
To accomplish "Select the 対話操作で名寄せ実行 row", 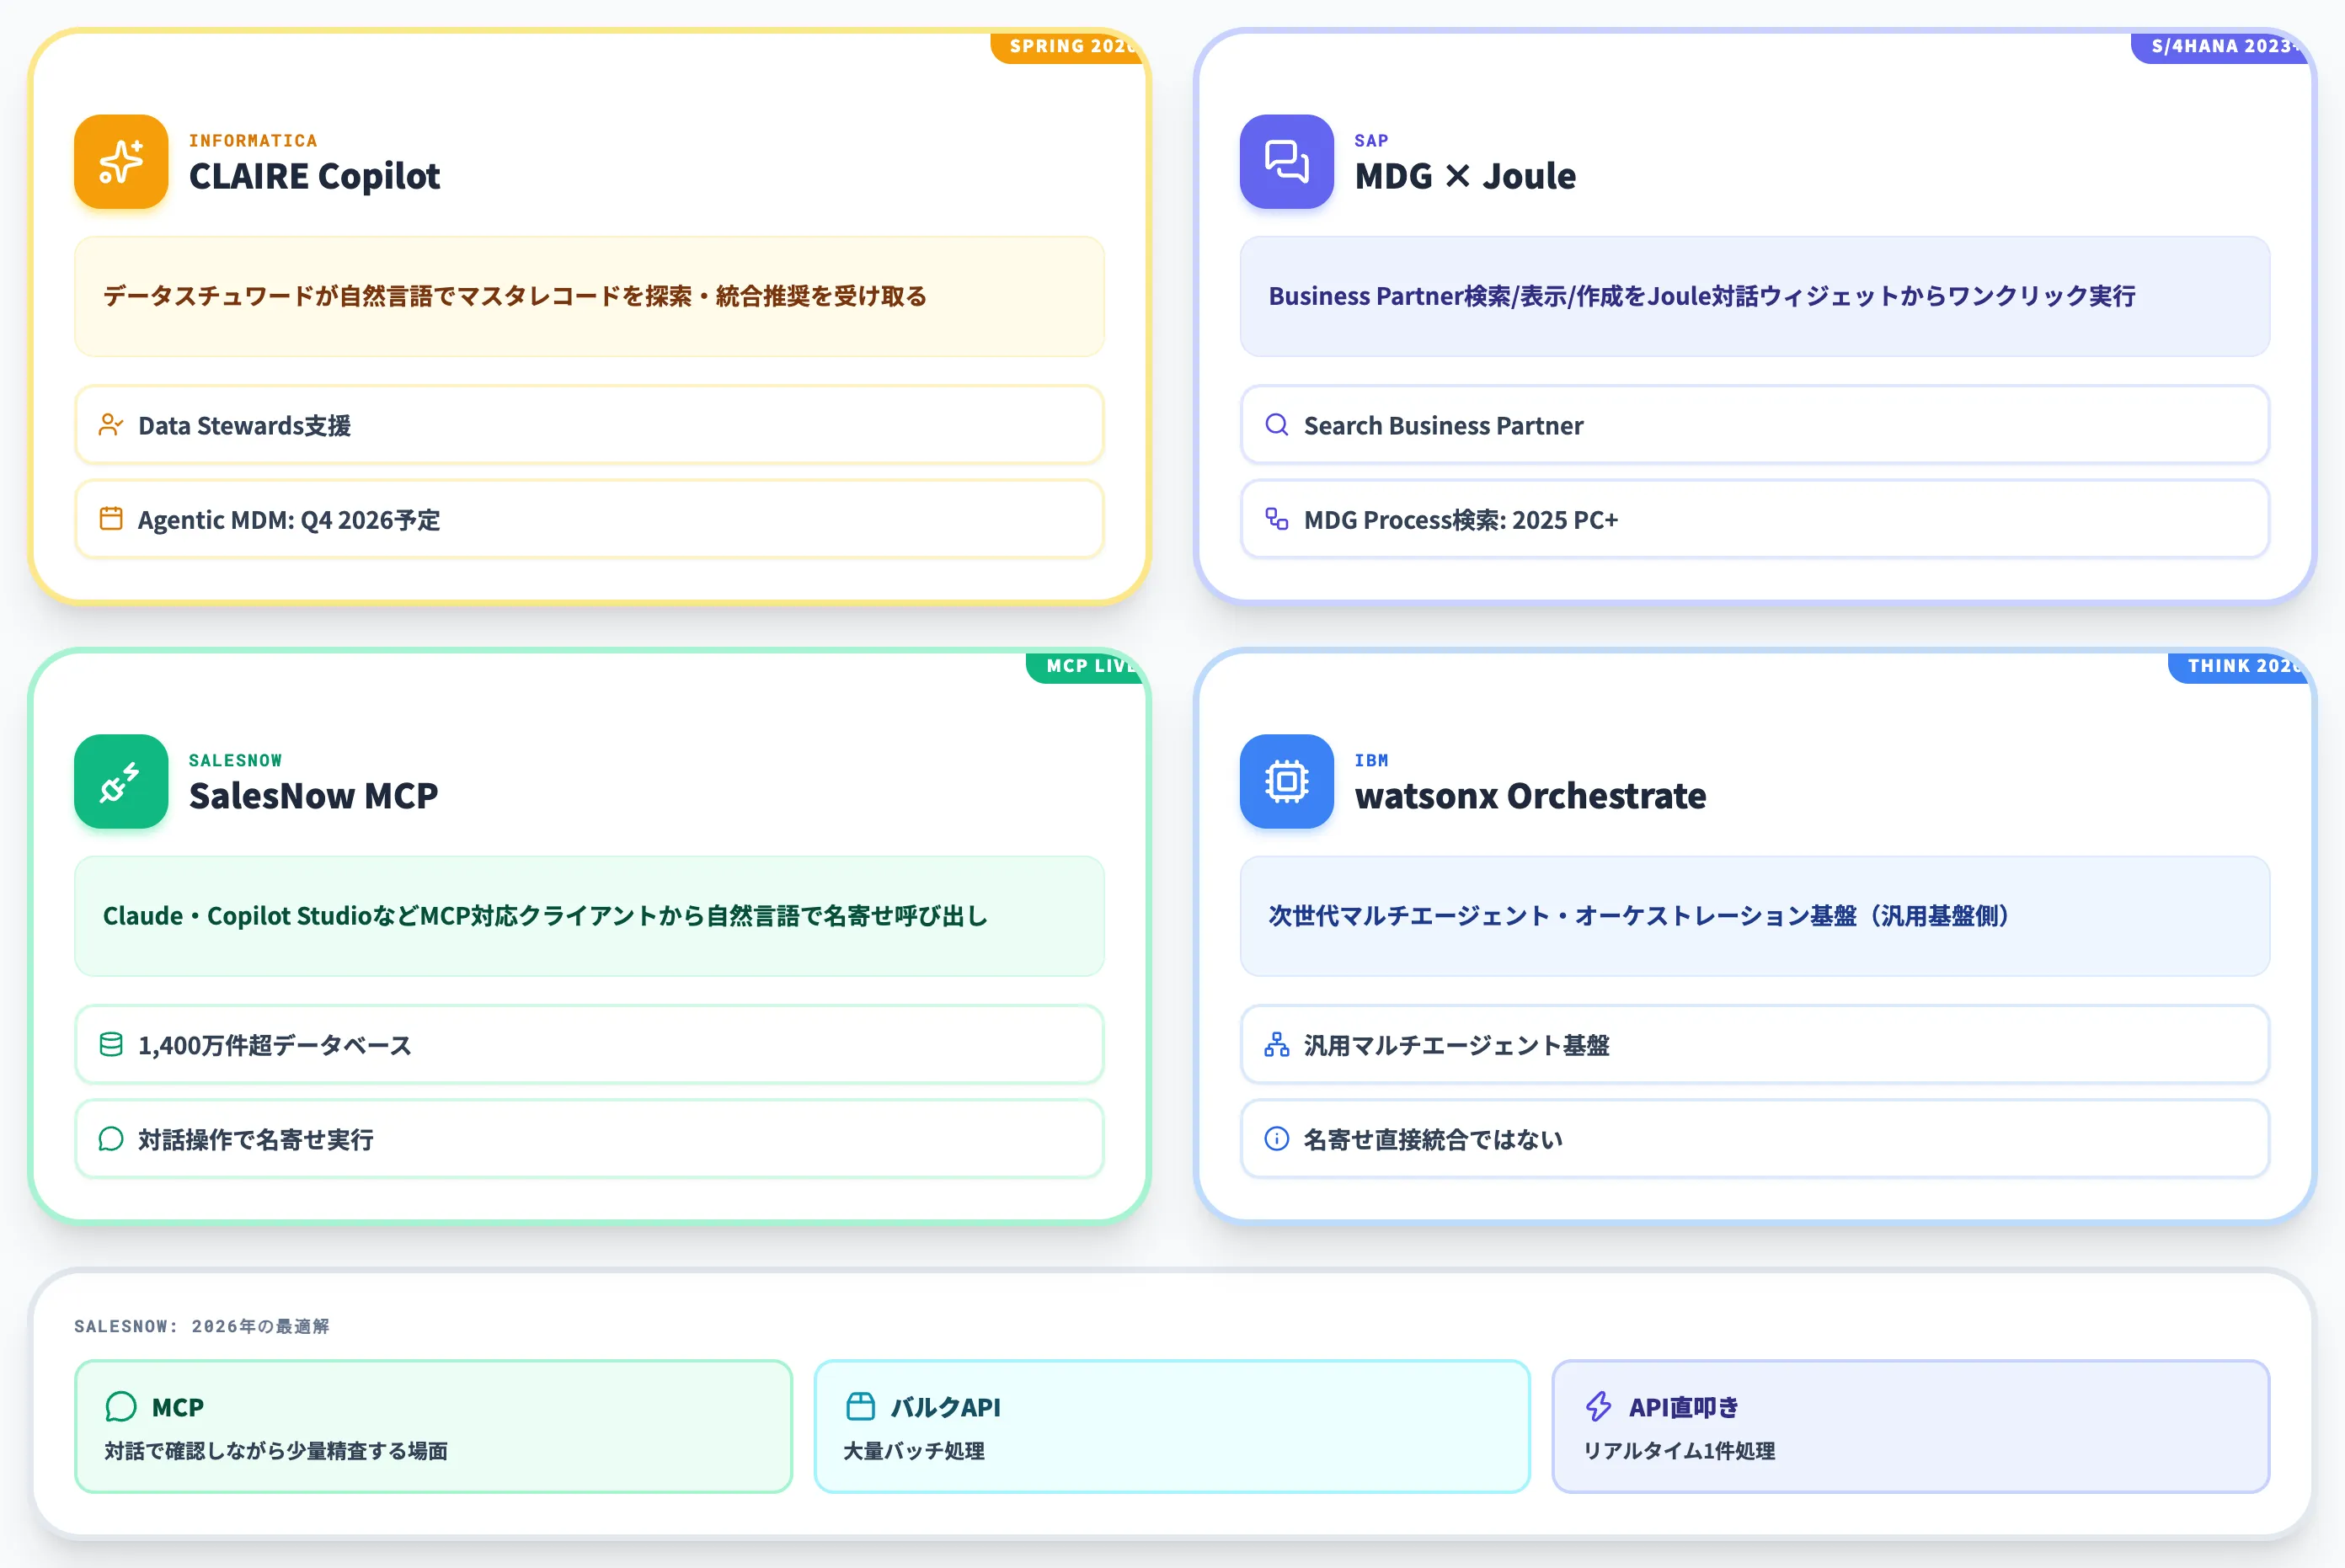I will pyautogui.click(x=589, y=1139).
